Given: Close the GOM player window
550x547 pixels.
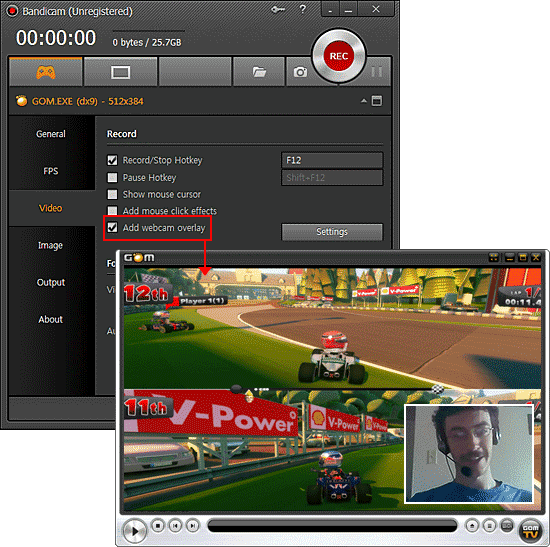Looking at the screenshot, I should click(x=536, y=258).
